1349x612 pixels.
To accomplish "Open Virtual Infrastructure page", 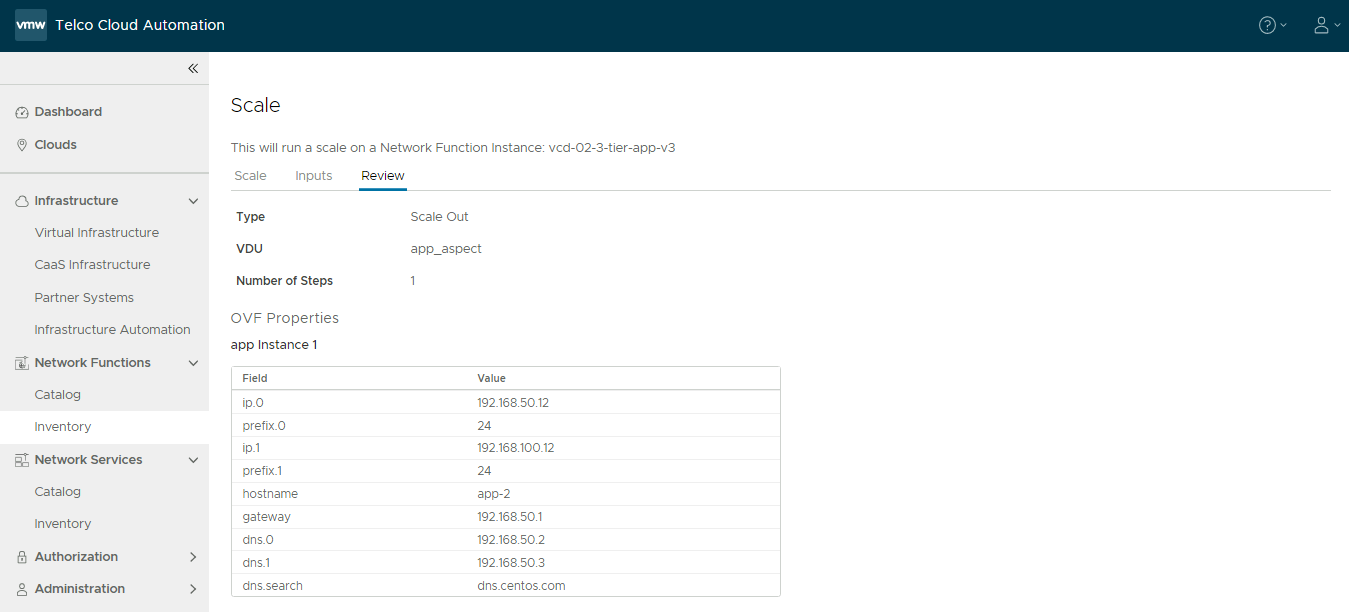I will point(96,233).
